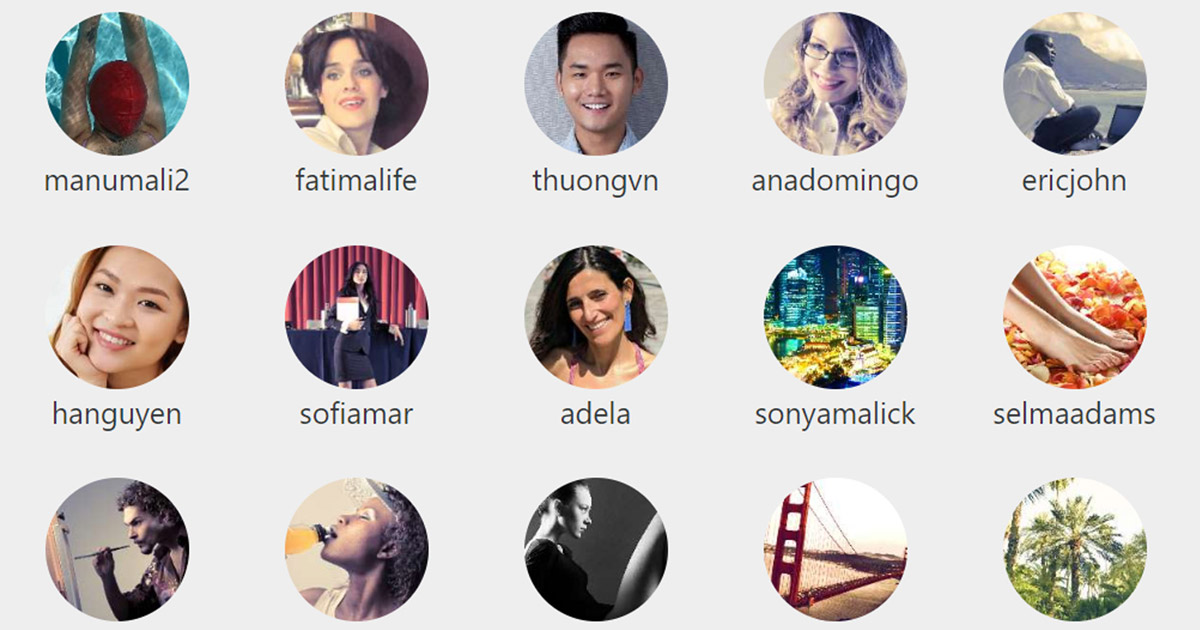Select the thuongvn username label
1200x630 pixels.
pos(596,181)
